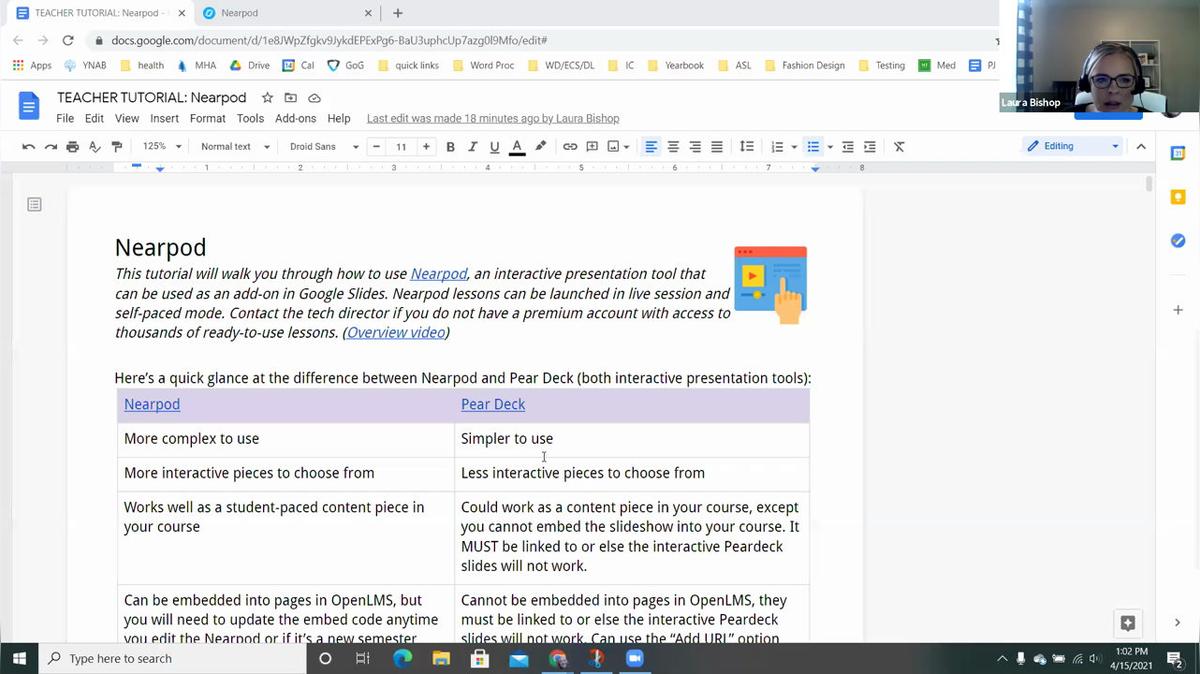Screen dimensions: 1200x674
Task: Toggle italic formatting
Action: (472, 147)
